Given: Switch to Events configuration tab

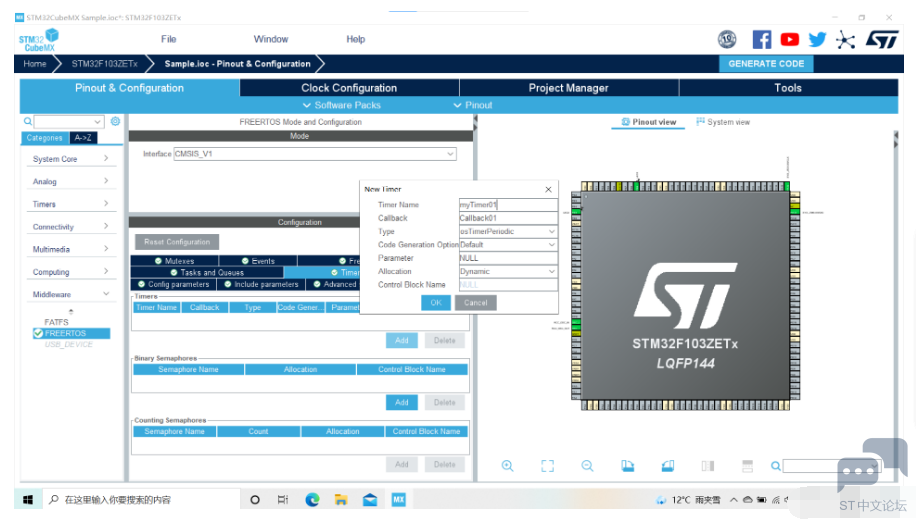Looking at the screenshot, I should tap(258, 260).
